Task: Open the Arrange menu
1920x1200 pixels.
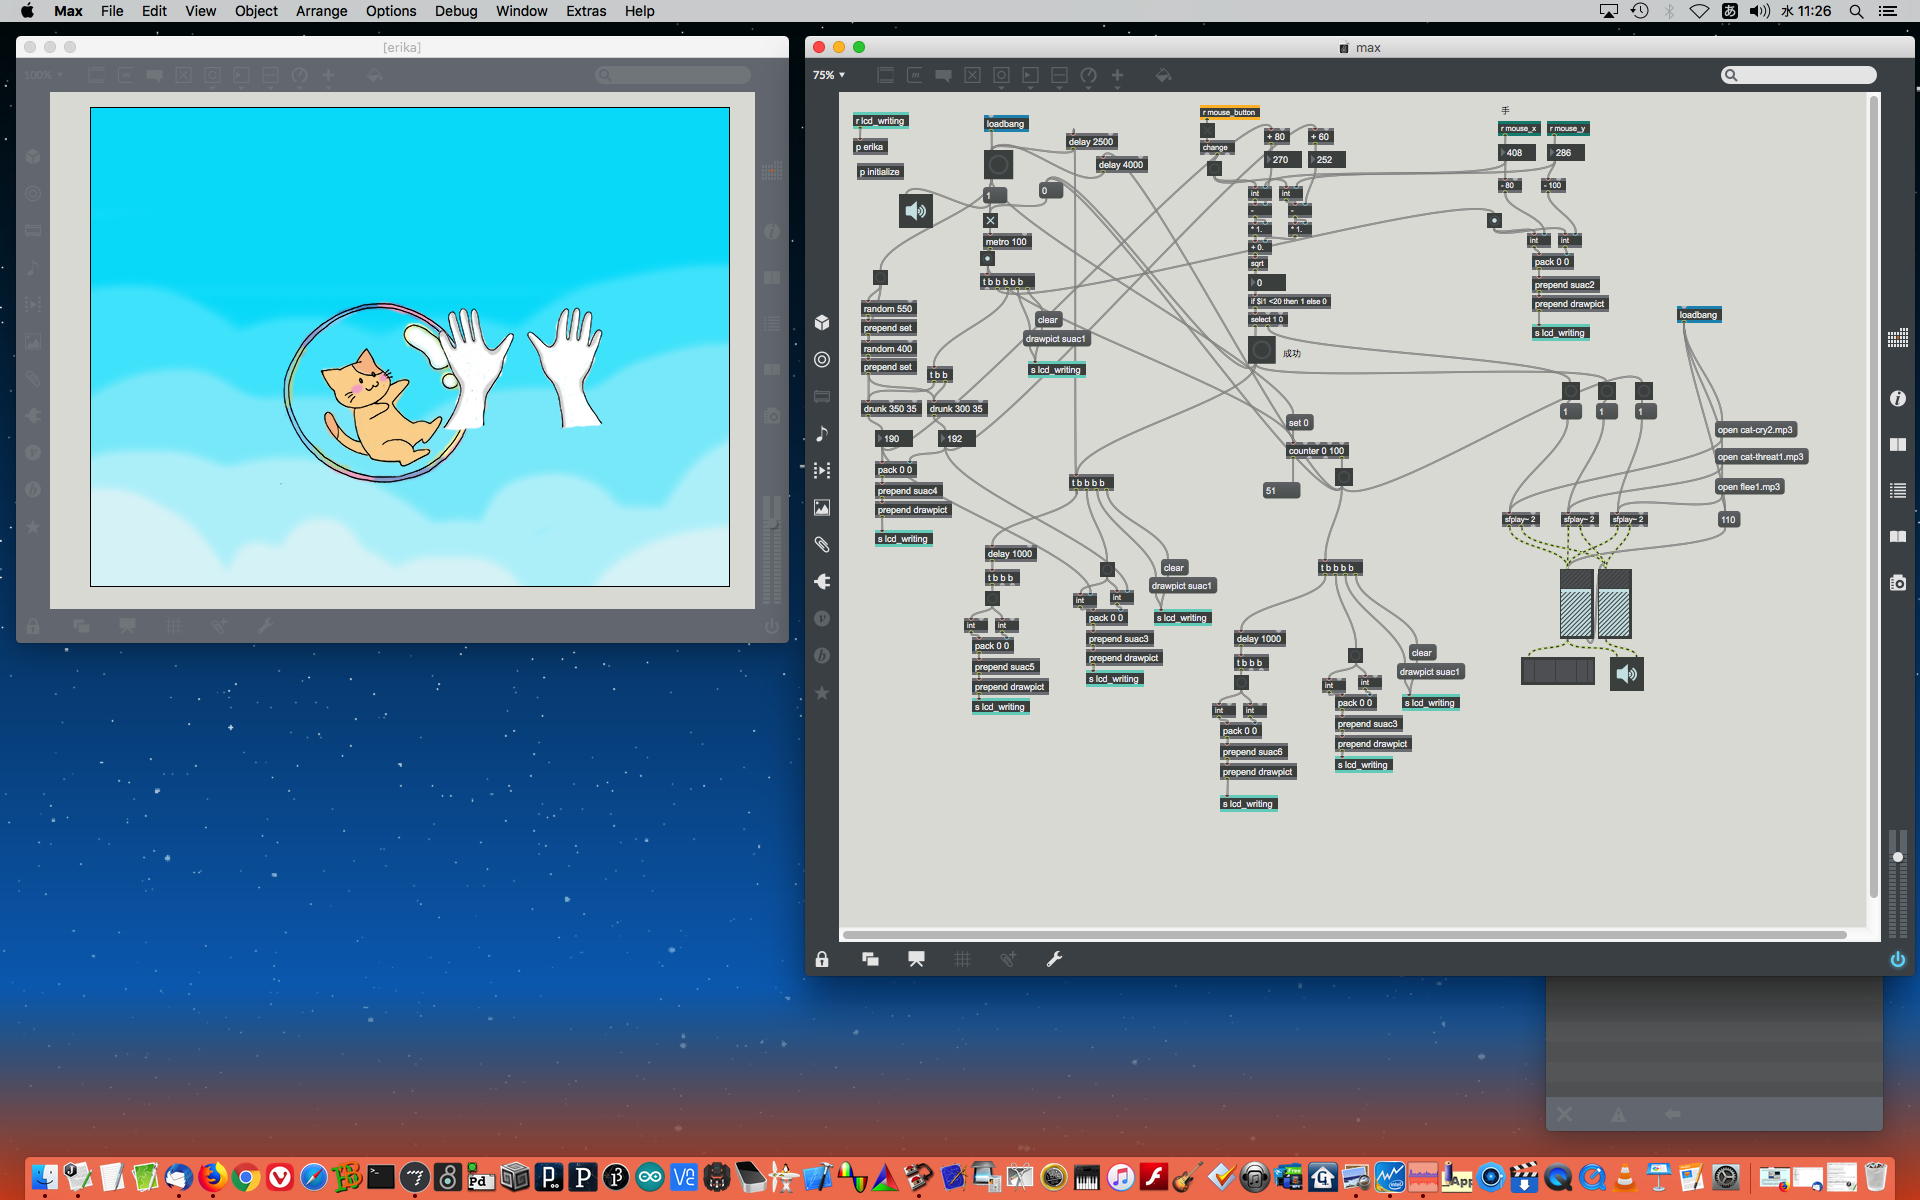Action: [x=321, y=11]
